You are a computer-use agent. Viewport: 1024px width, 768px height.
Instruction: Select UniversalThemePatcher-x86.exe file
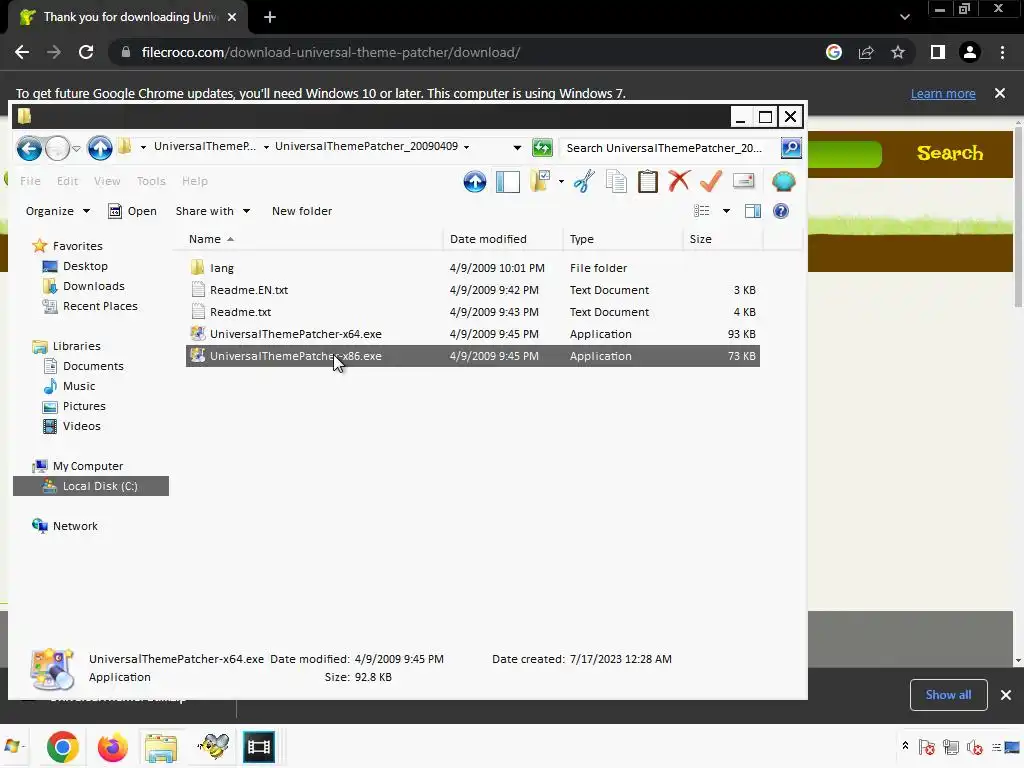[473, 356]
